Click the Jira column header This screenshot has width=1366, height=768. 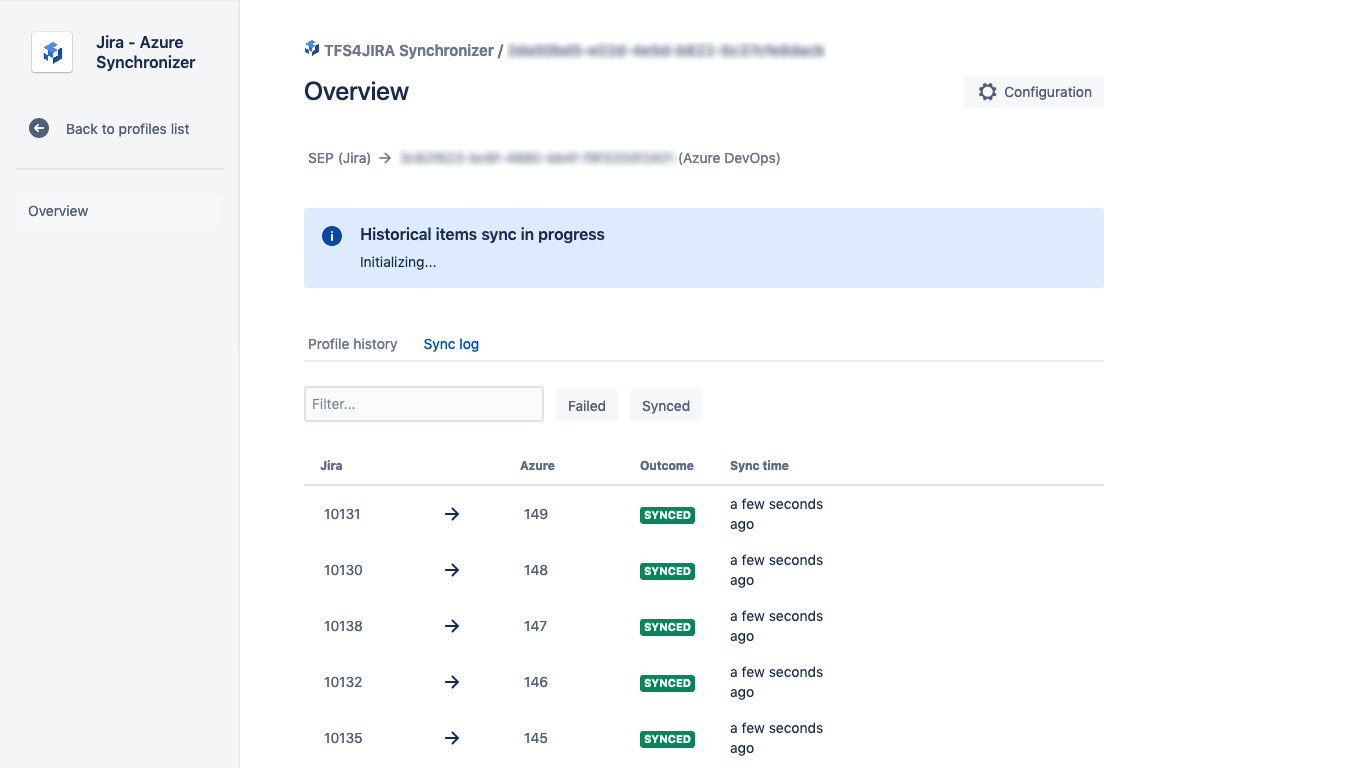coord(331,466)
